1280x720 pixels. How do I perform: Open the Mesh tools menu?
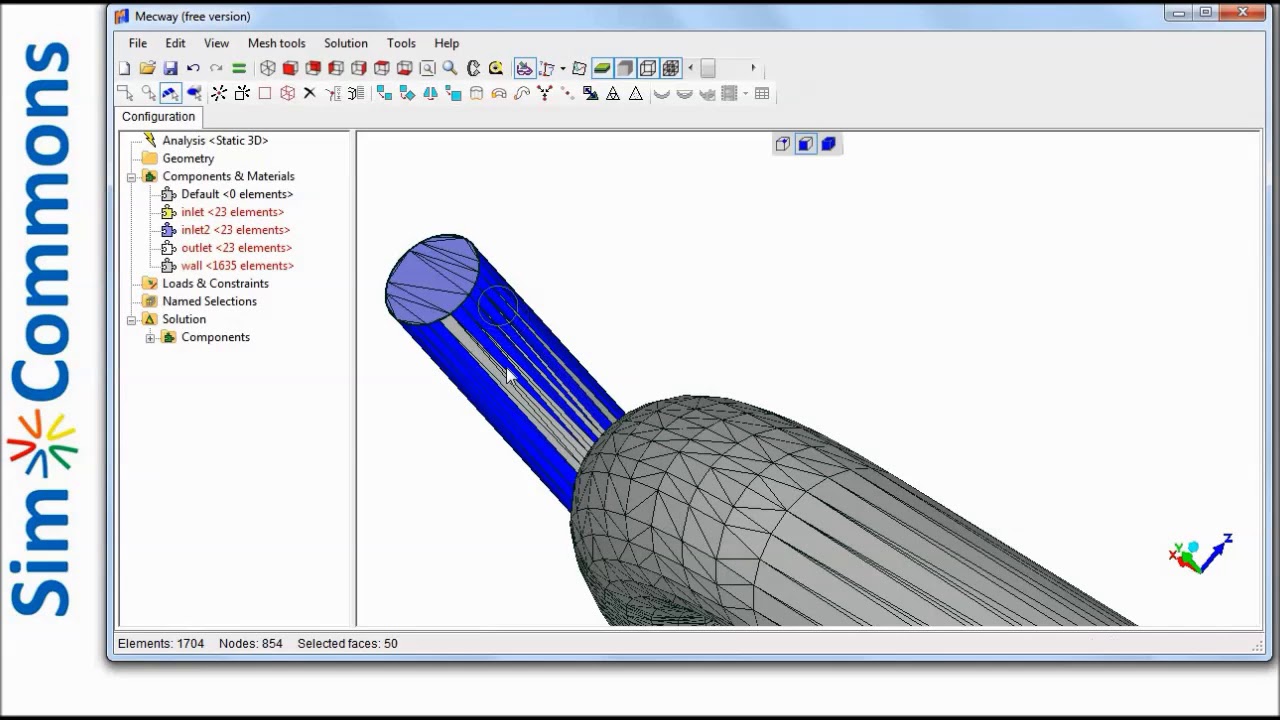277,43
